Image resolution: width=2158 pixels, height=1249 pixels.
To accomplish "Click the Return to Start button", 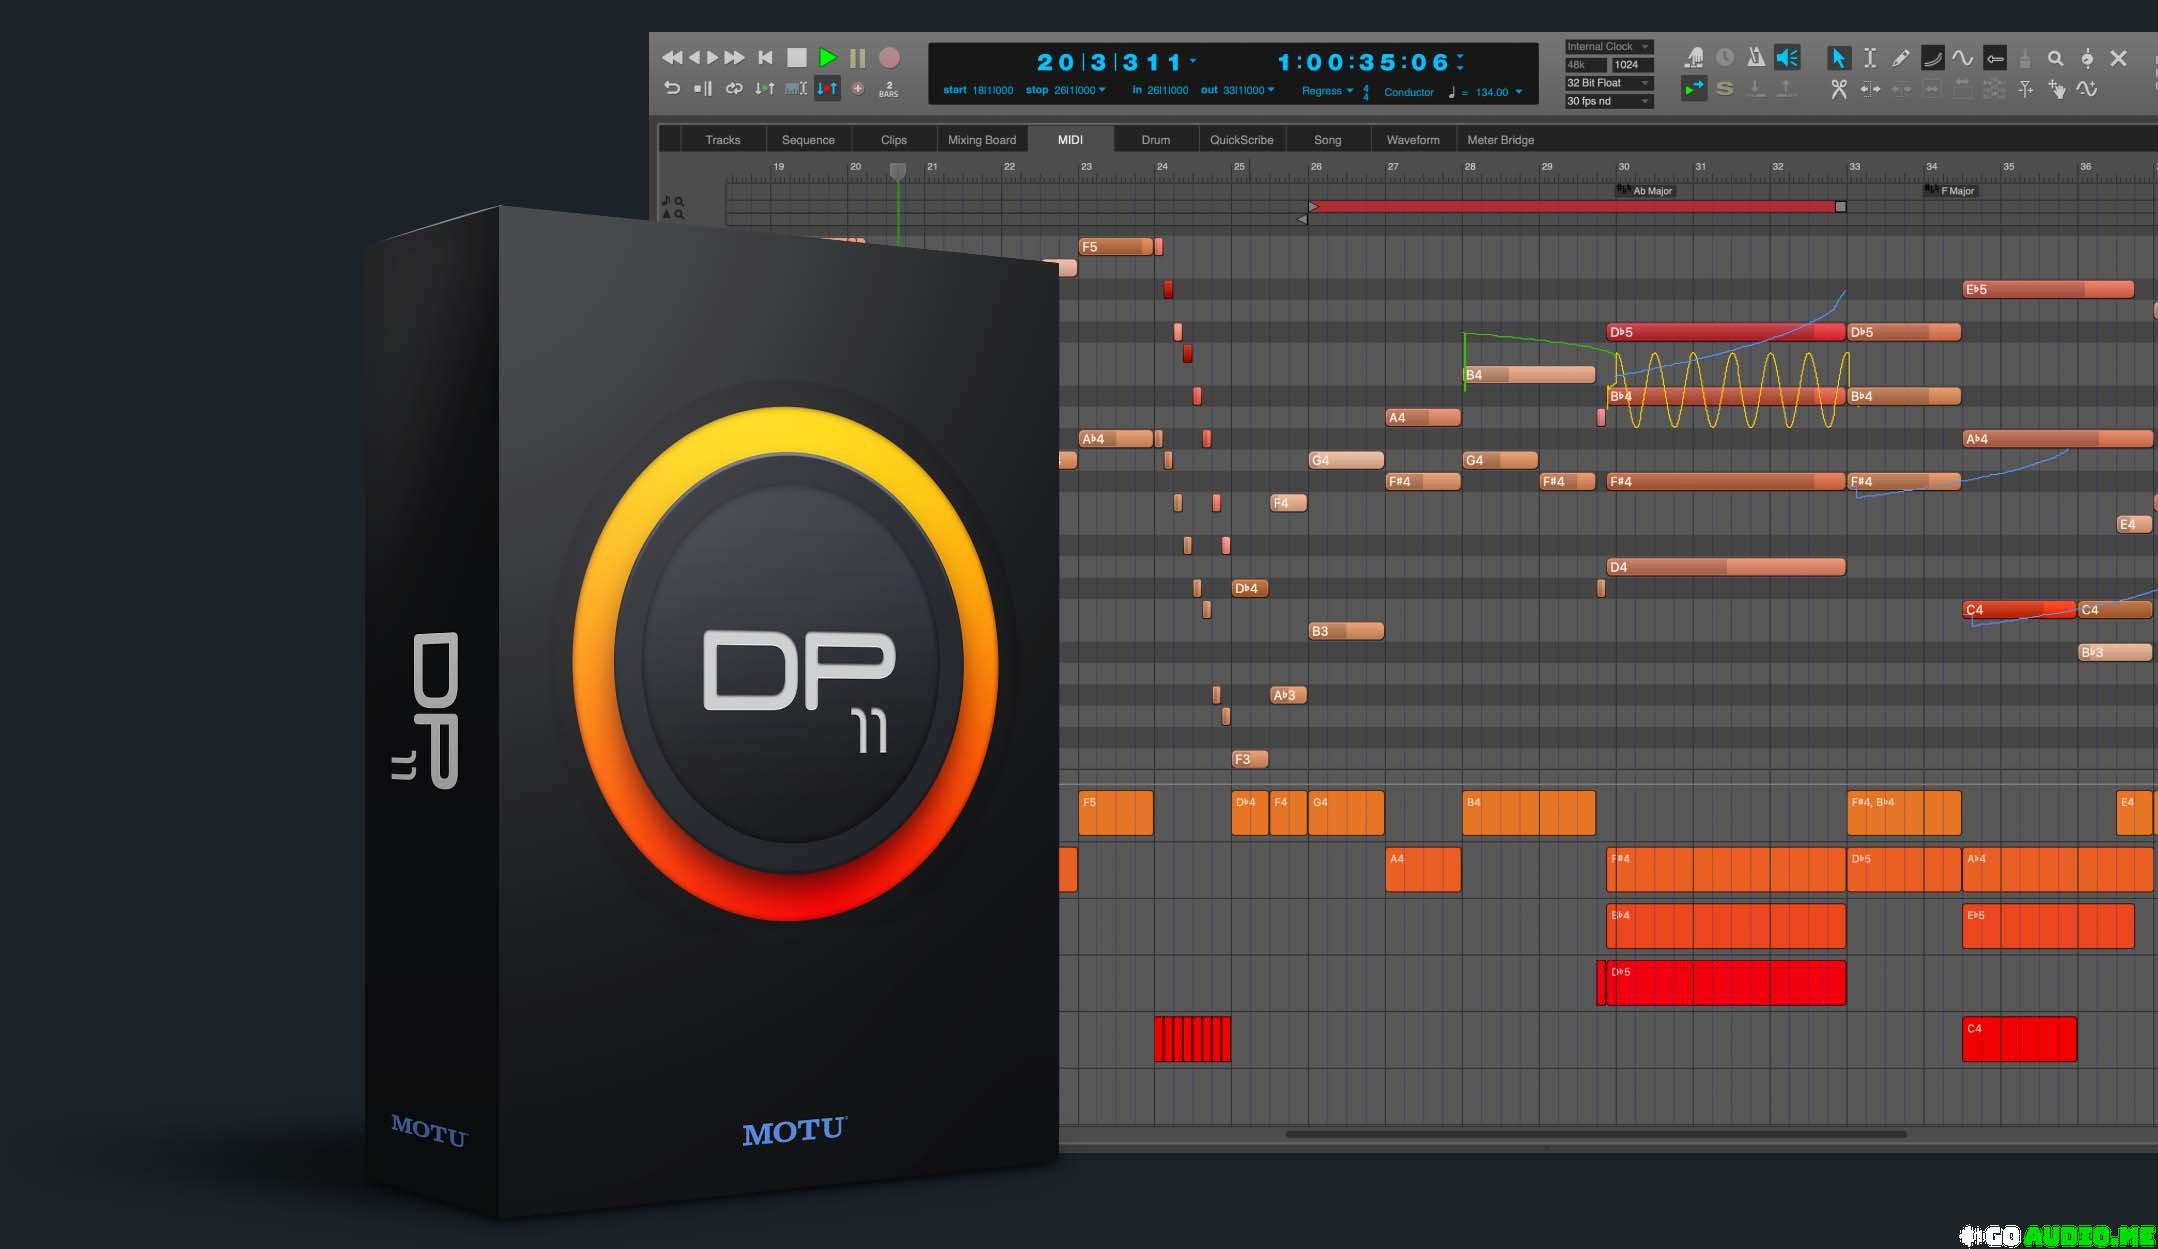I will pos(765,58).
